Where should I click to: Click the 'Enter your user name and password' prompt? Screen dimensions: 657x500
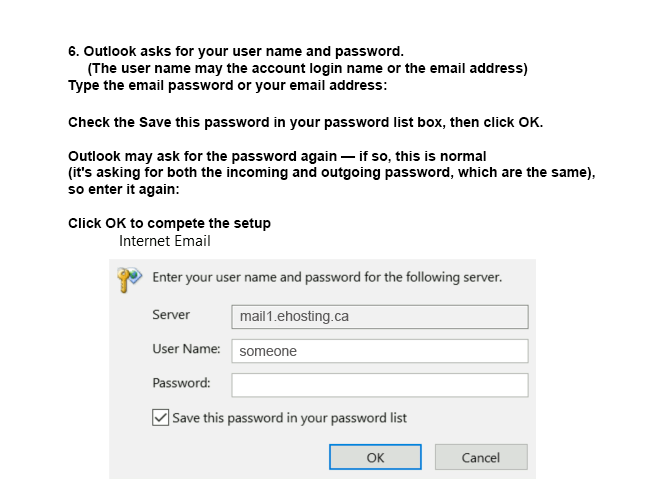pos(327,277)
